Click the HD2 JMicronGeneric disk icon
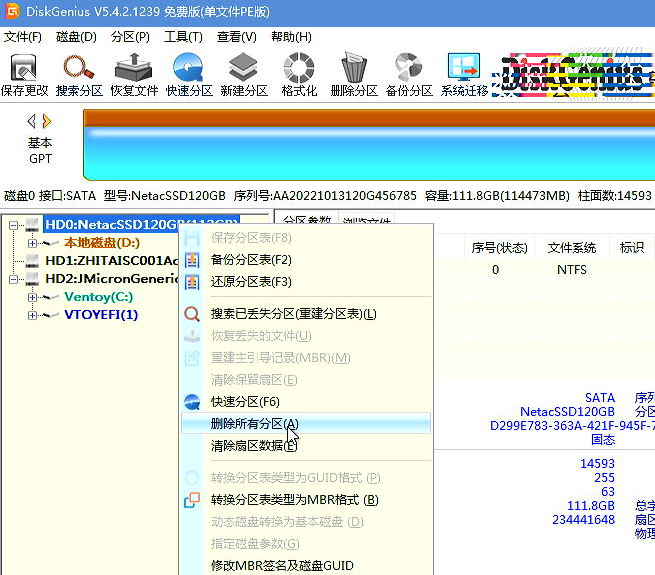 (x=32, y=279)
